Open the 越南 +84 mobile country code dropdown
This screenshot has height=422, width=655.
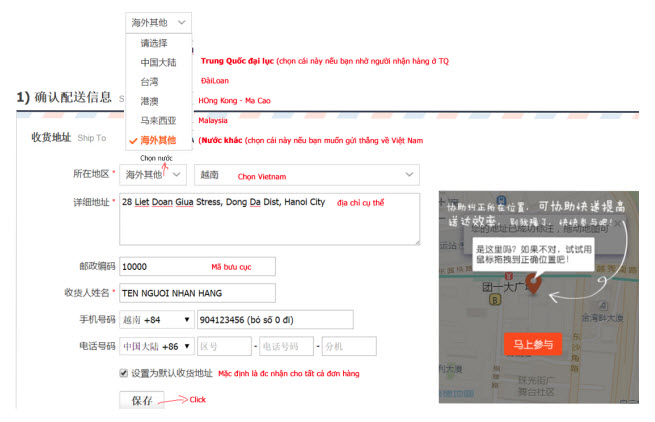[157, 320]
